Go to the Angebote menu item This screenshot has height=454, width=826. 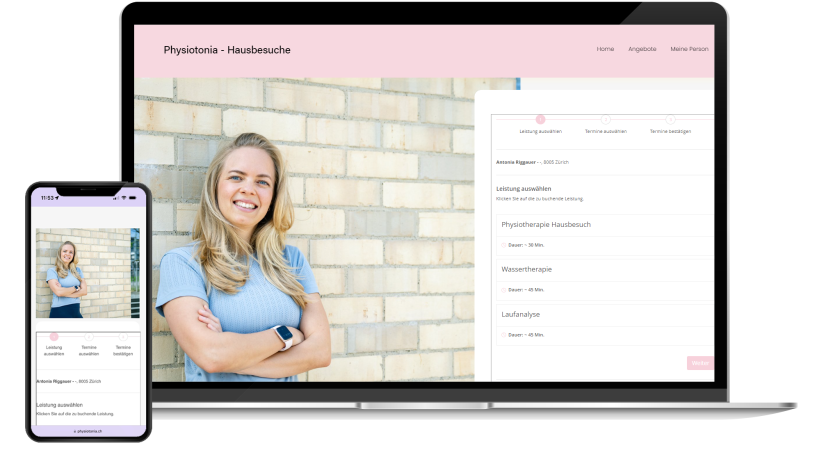(642, 49)
